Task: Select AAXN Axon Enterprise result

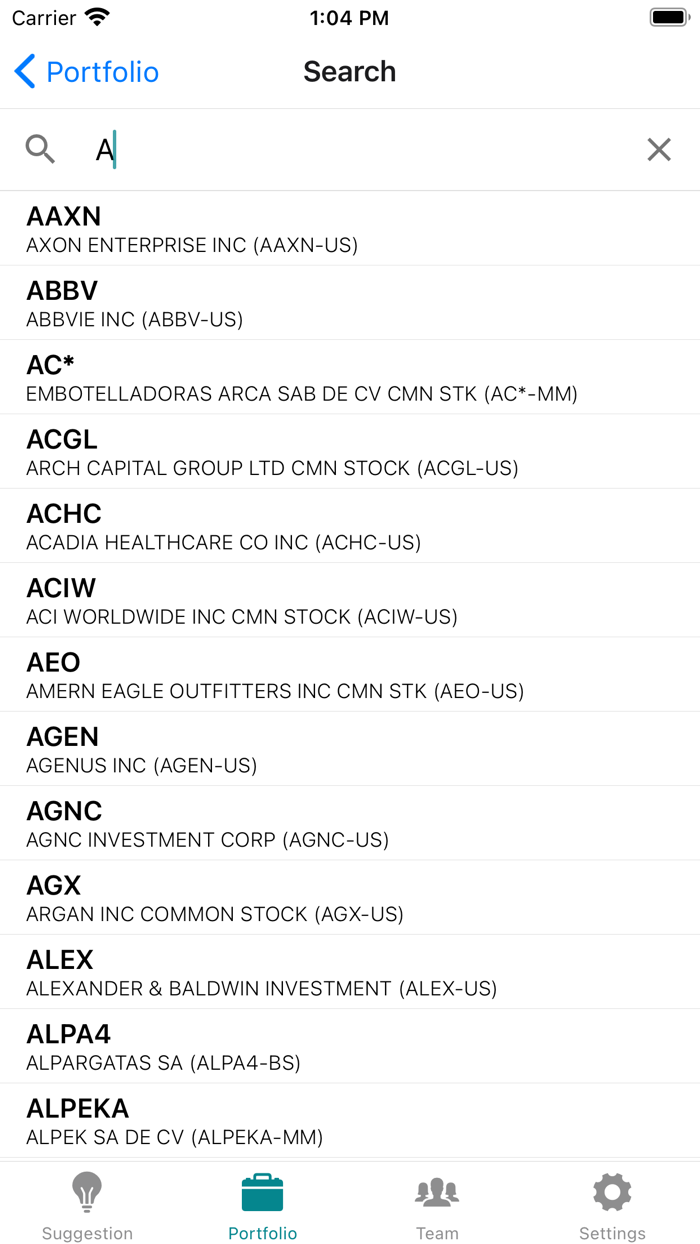Action: pos(350,229)
